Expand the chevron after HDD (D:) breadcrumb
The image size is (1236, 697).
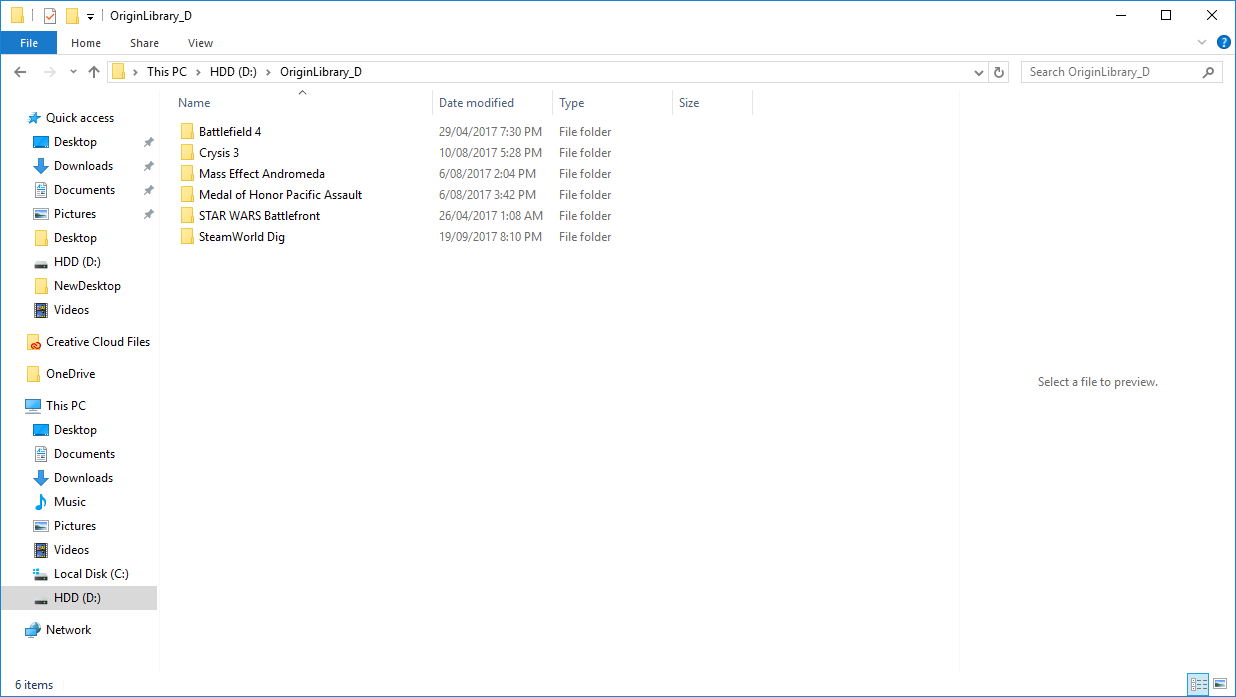268,72
